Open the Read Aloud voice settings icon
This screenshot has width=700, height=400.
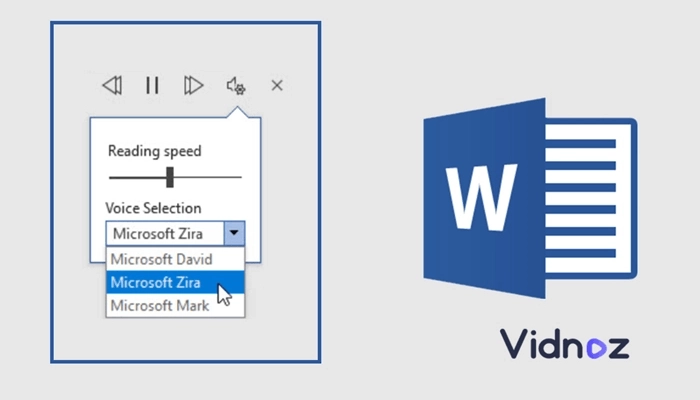(236, 86)
